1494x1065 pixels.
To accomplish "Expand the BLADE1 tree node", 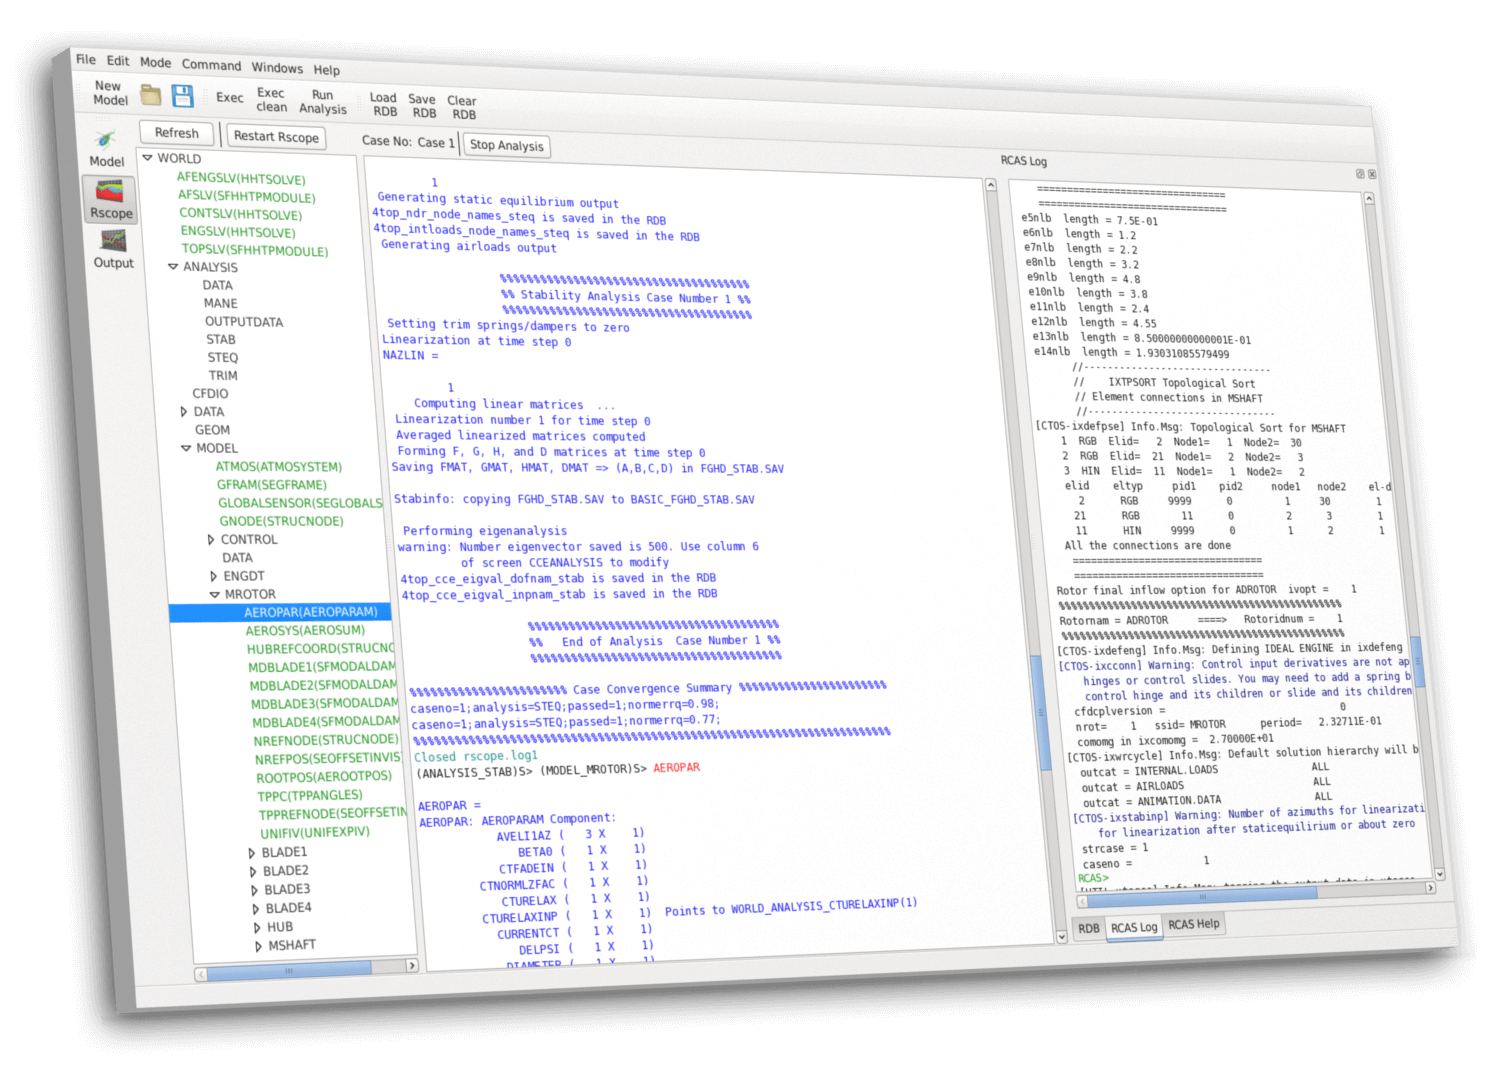I will coord(252,853).
